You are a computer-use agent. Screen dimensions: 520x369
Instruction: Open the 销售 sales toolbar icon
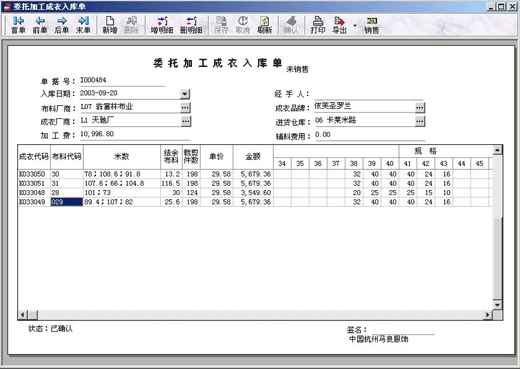[372, 25]
